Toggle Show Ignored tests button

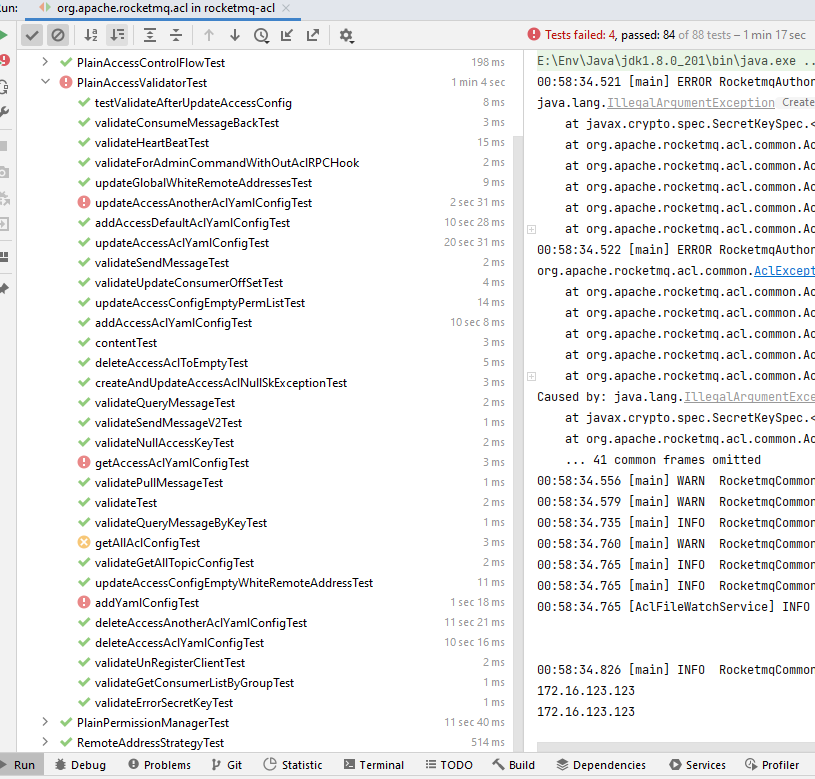click(x=58, y=35)
